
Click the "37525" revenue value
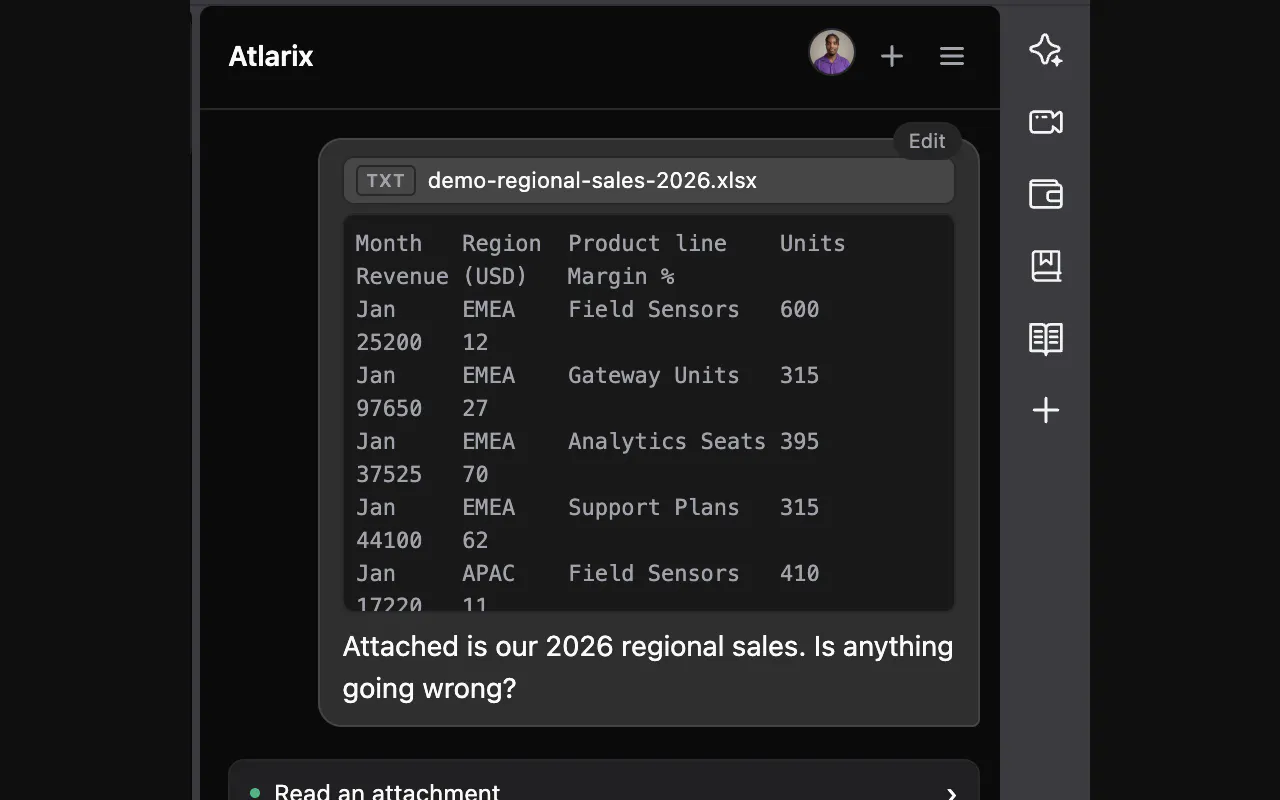pyautogui.click(x=389, y=474)
